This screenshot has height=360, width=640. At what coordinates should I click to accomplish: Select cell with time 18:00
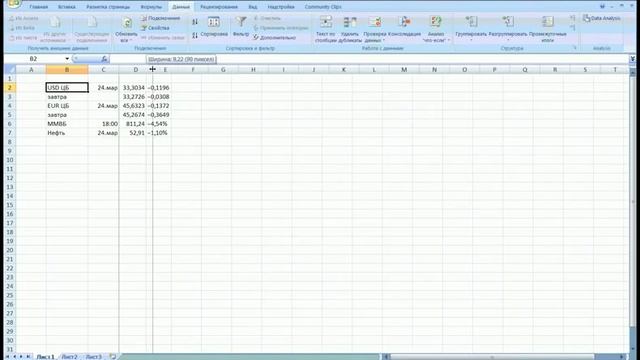104,124
